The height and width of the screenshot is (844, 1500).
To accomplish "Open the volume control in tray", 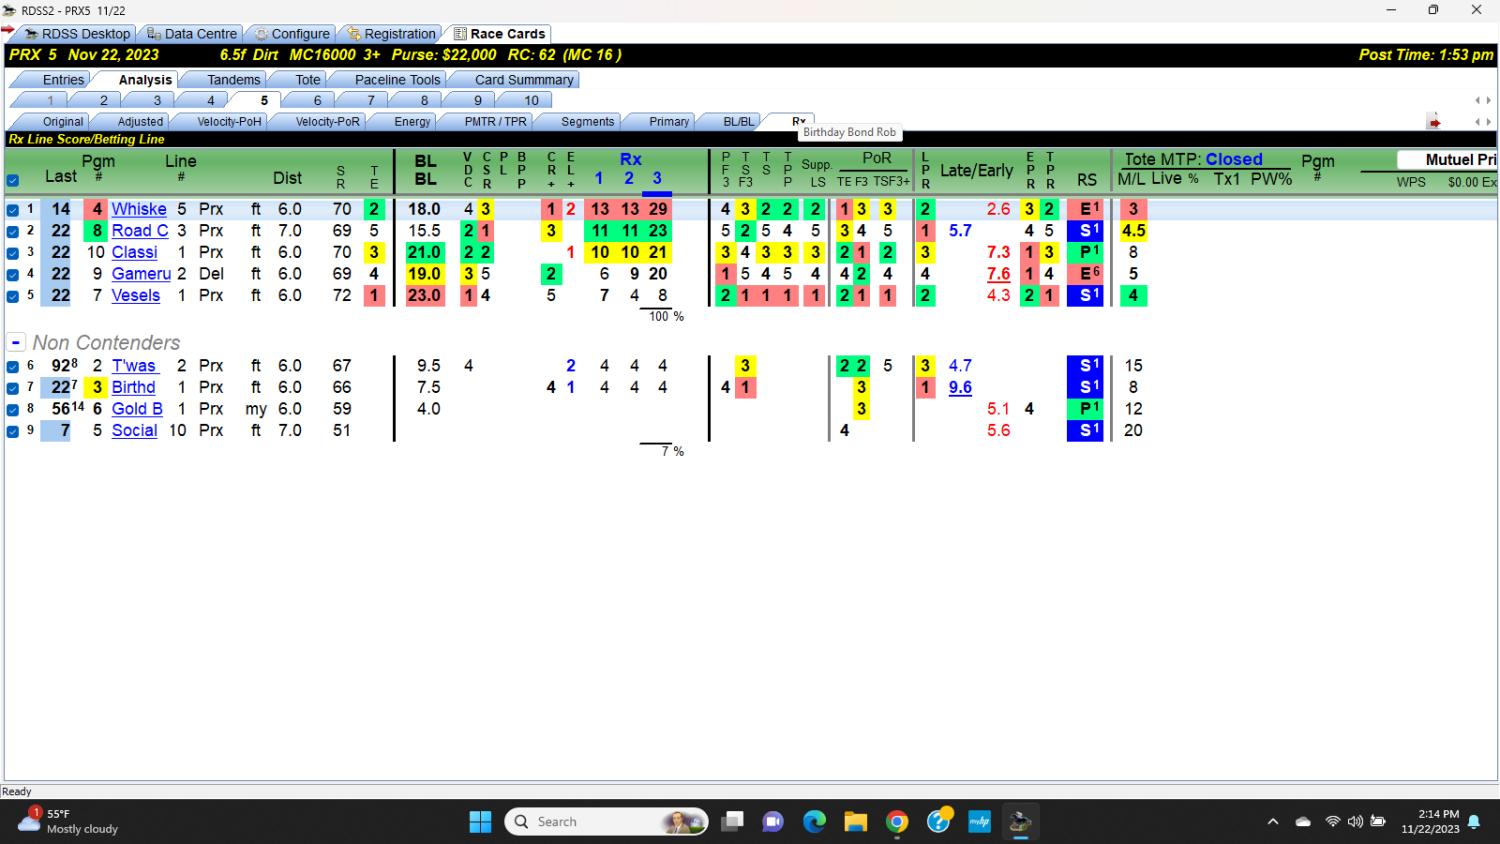I will [x=1355, y=822].
